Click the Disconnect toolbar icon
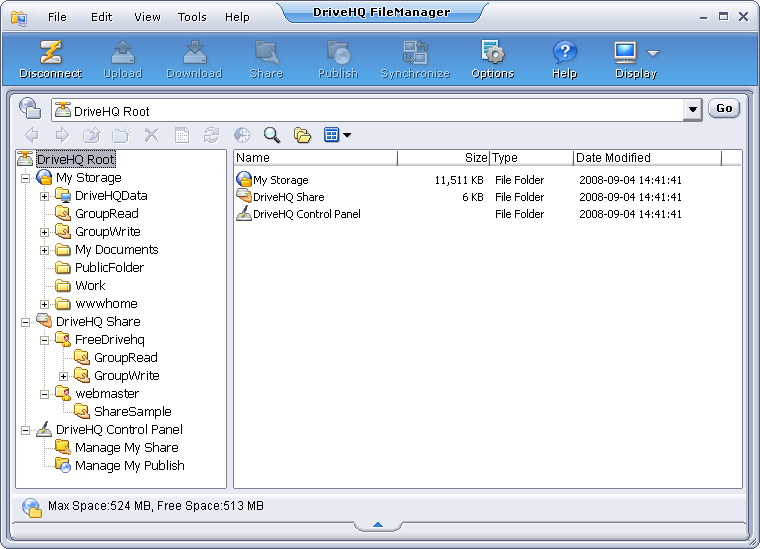The image size is (760, 549). [50, 53]
